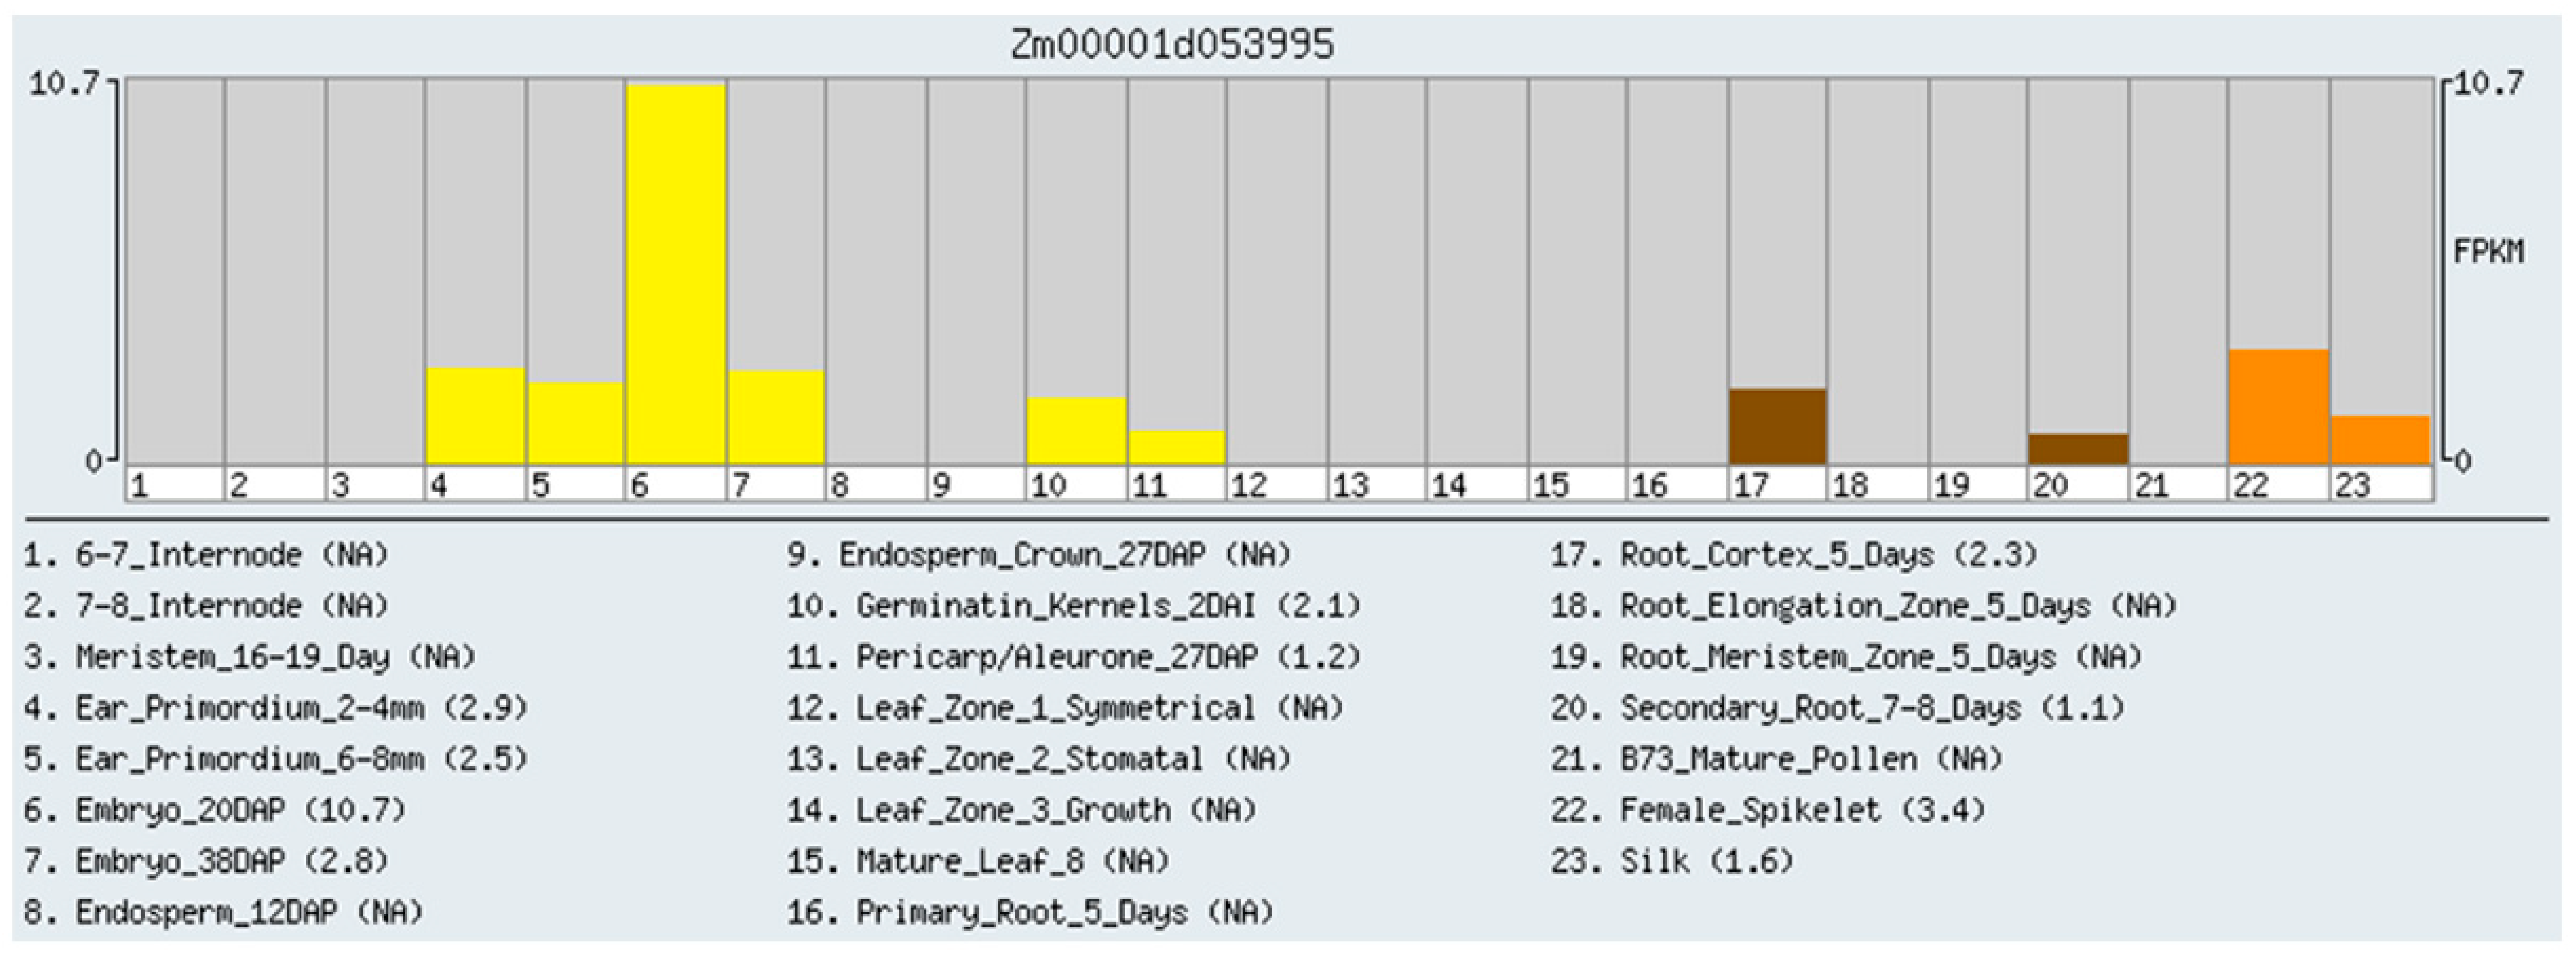Click legend entry Leaf_Zone_1_Symmetrical (NA)

pos(1065,708)
